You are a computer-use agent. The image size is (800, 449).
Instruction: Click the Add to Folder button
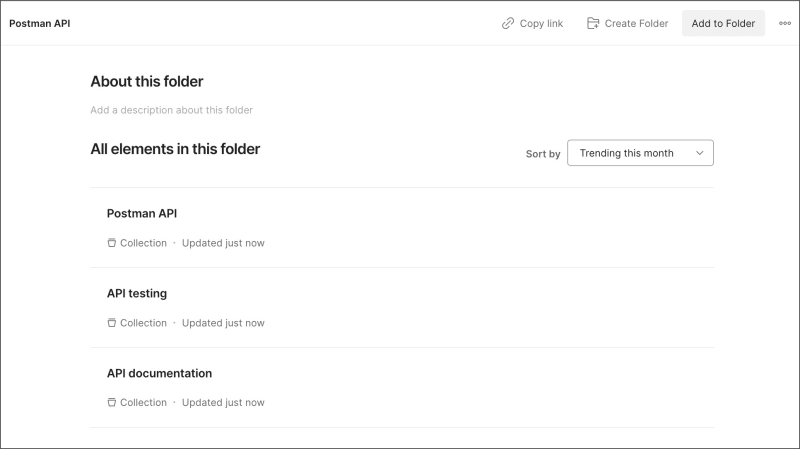(723, 23)
